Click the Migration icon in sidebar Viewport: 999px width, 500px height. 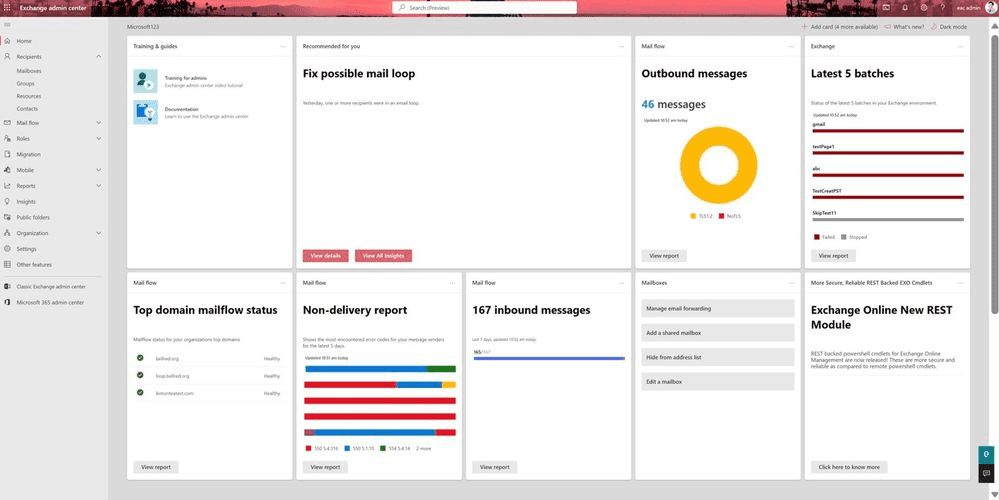click(x=7, y=154)
